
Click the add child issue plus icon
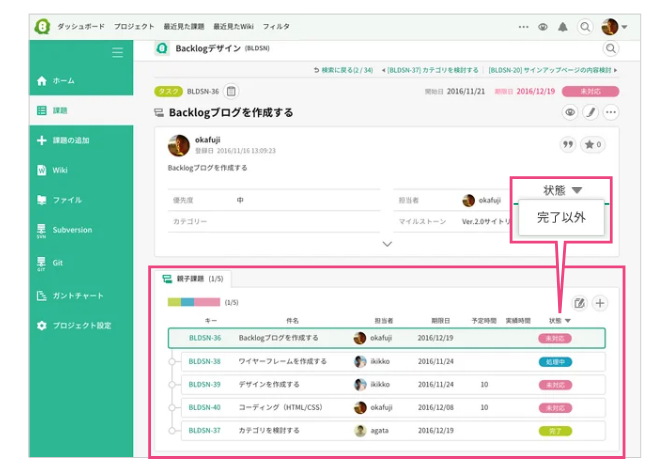600,303
